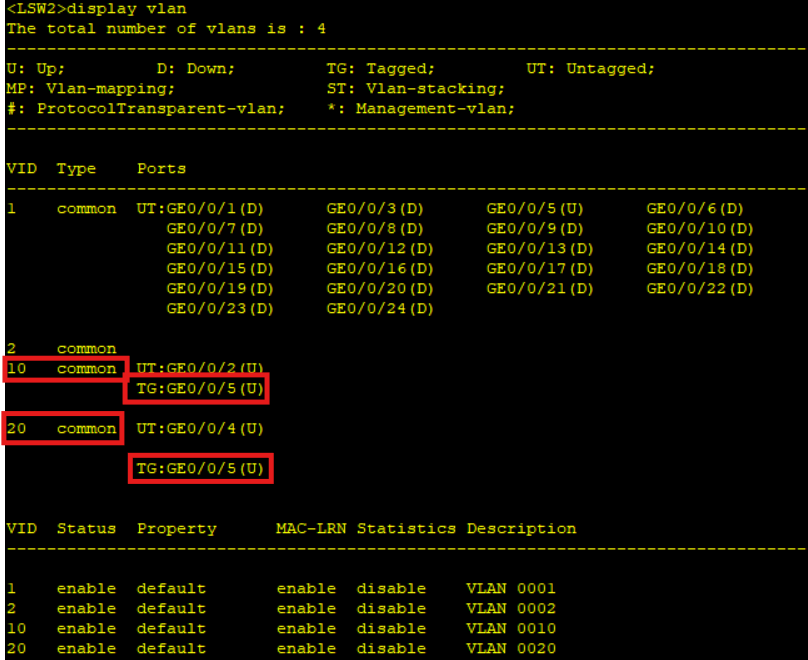Click port GE0/0/19(D)
808x660 pixels.
click(x=220, y=289)
